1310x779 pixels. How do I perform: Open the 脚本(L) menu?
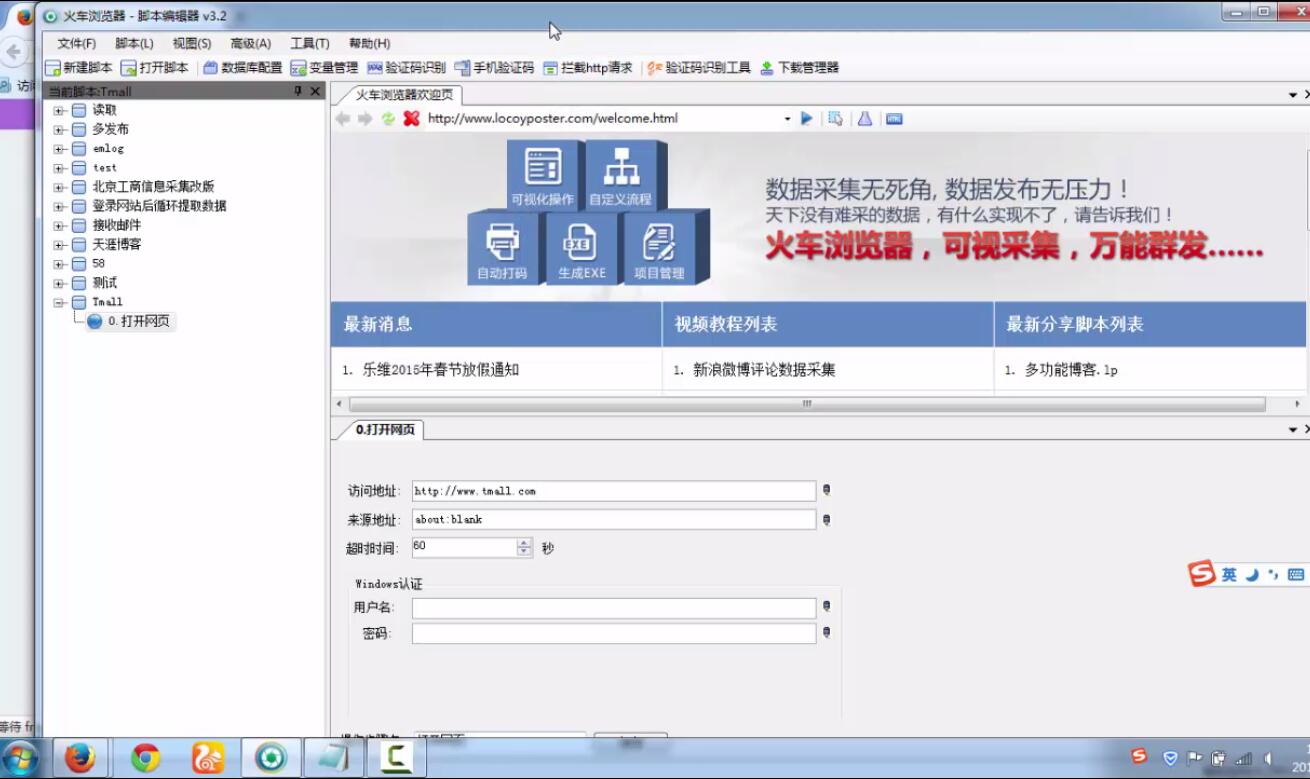(x=134, y=43)
